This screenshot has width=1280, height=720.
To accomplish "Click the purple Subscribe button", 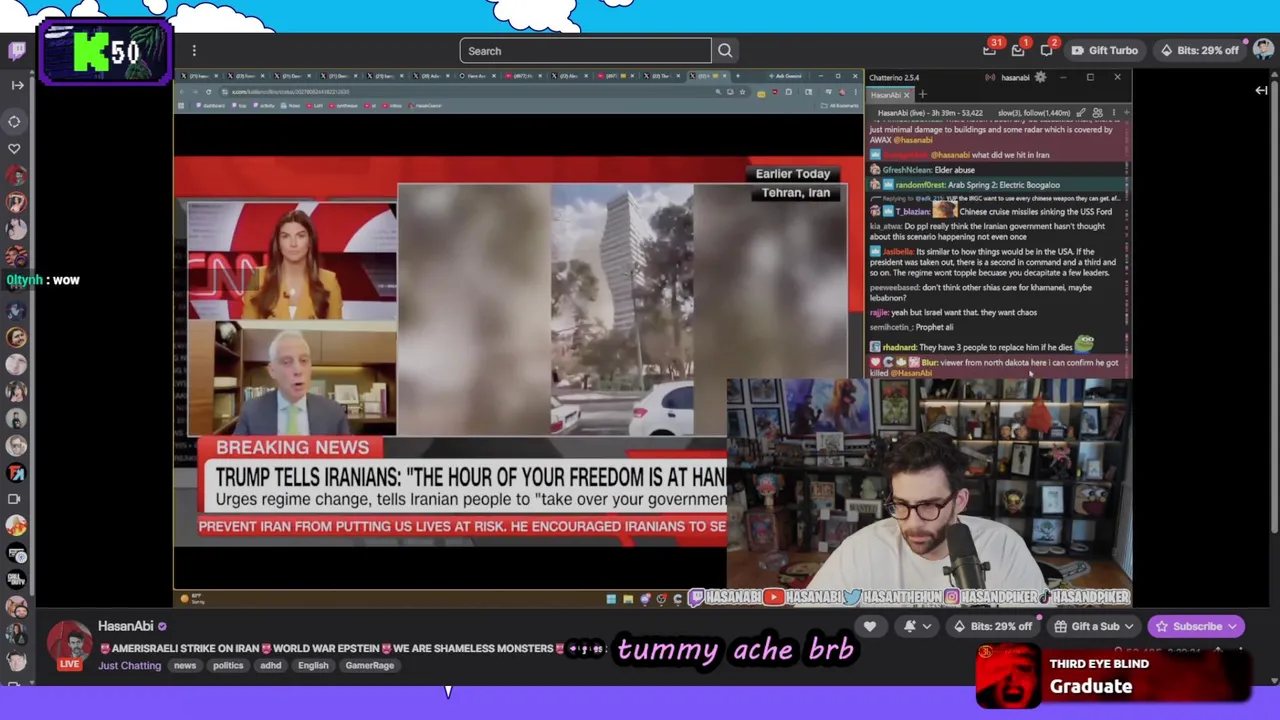I will (x=1195, y=626).
